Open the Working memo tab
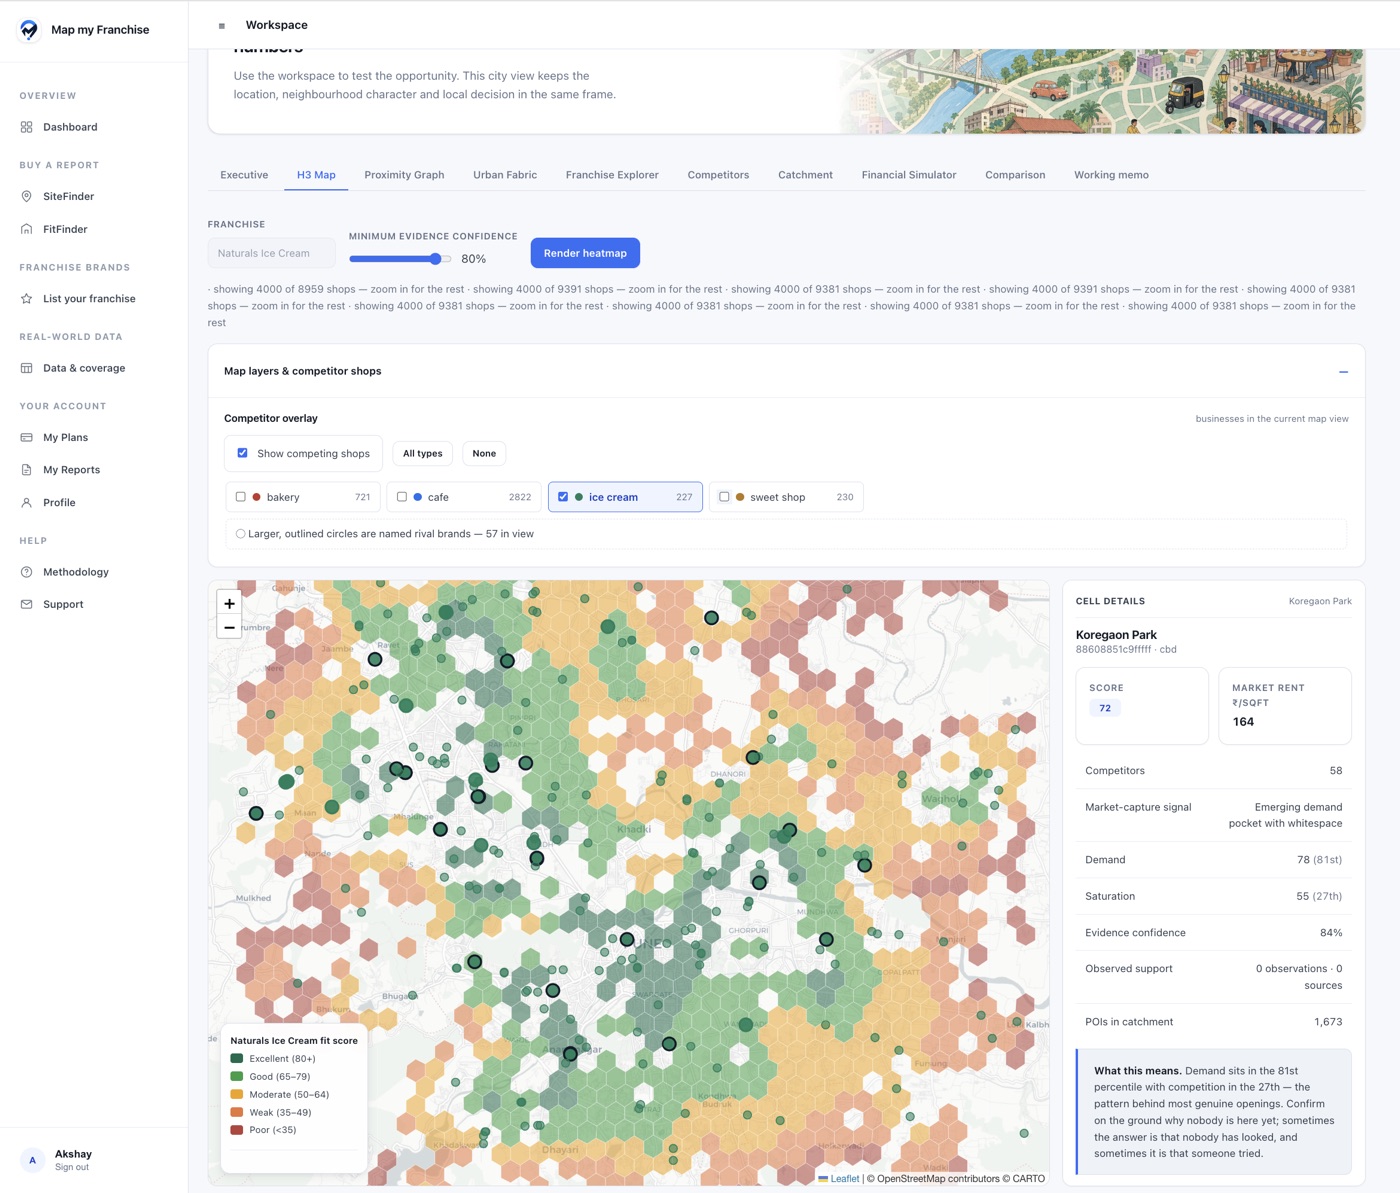Viewport: 1400px width, 1193px height. (x=1111, y=175)
